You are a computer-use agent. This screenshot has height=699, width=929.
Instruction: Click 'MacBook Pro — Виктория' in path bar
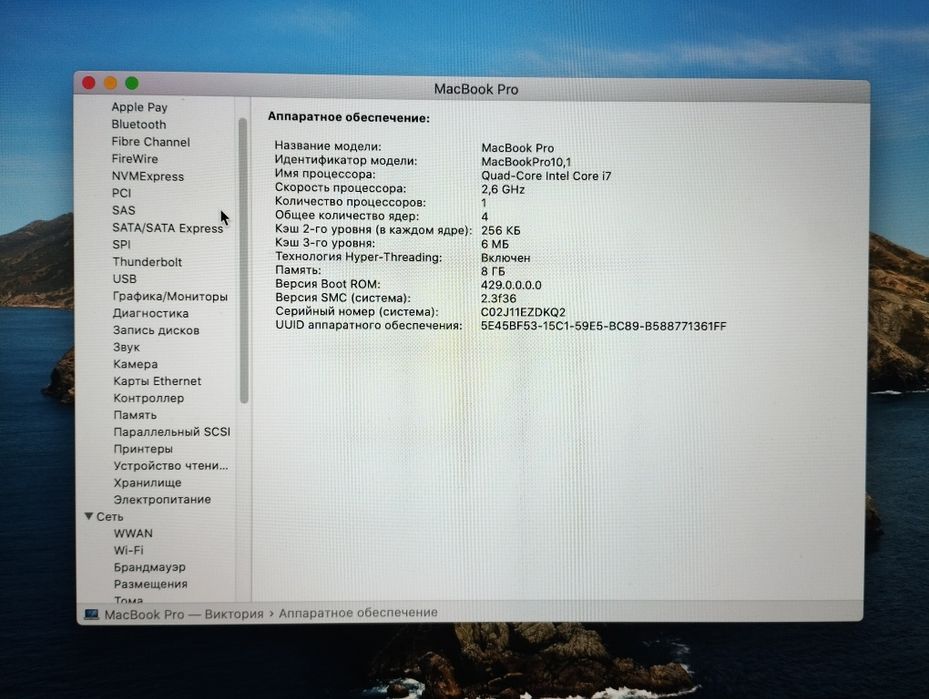(x=184, y=614)
